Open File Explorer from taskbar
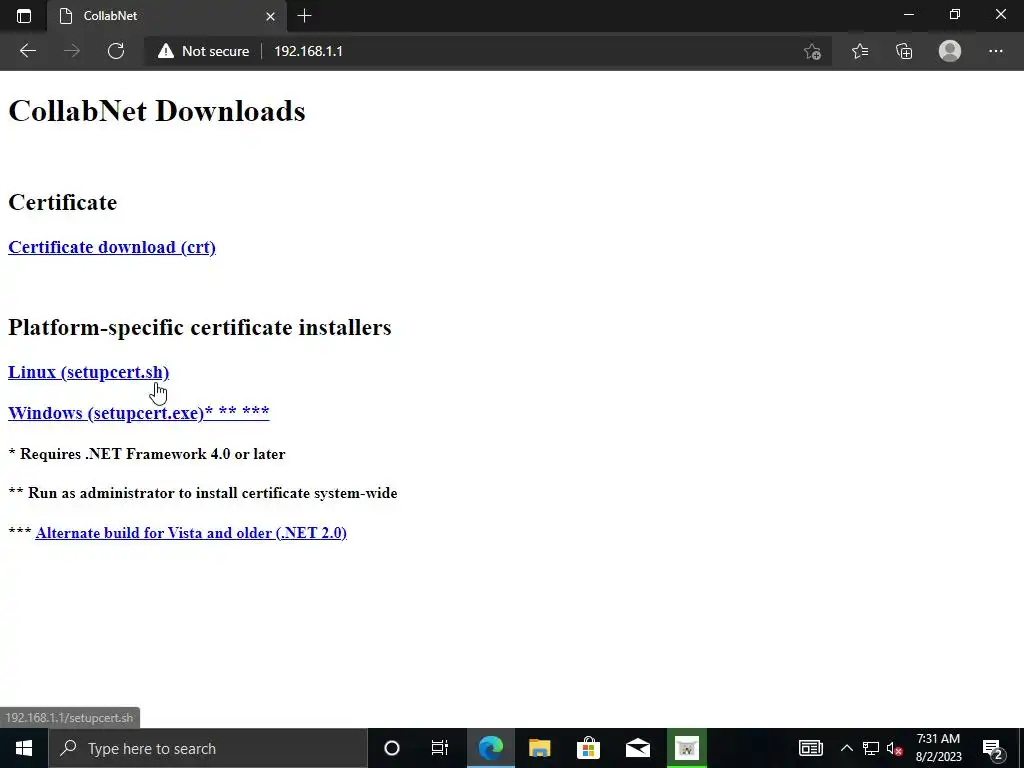The image size is (1024, 768). pyautogui.click(x=539, y=748)
